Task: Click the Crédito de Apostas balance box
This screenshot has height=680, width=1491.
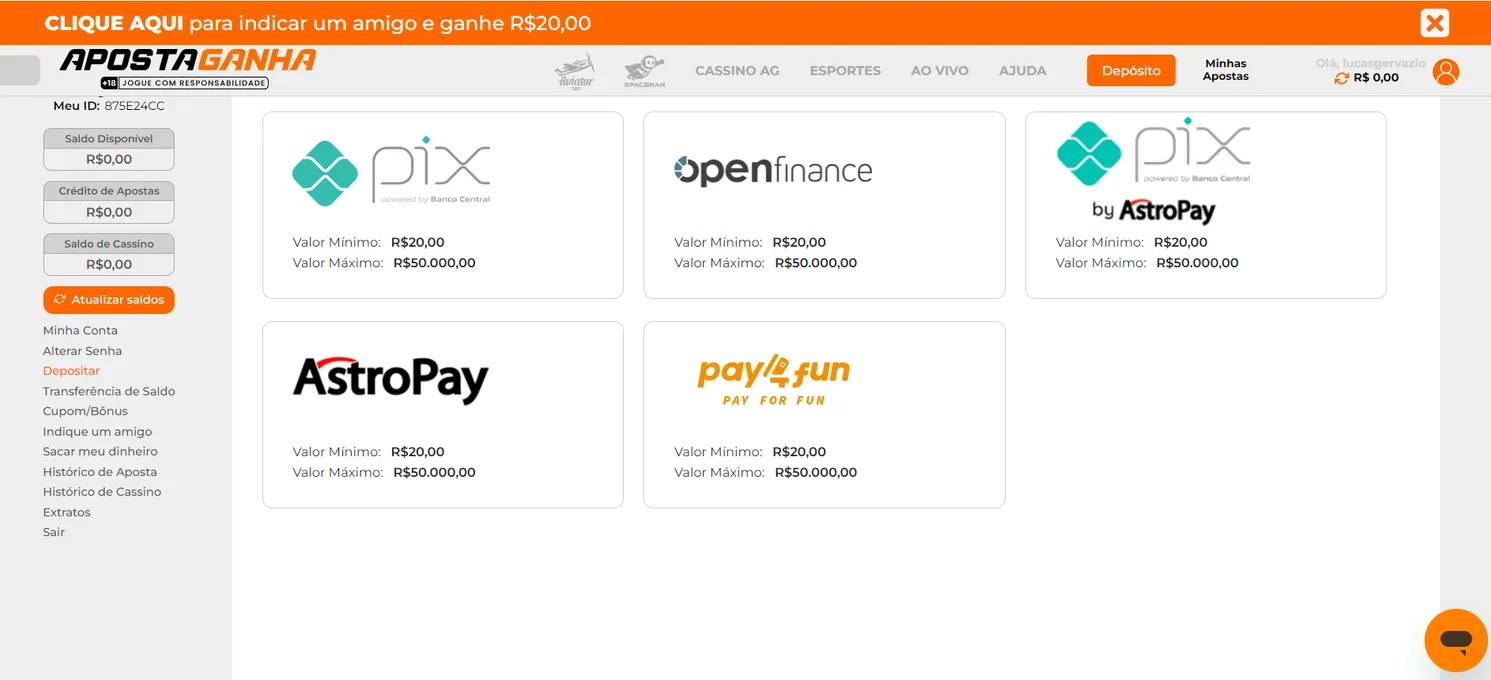Action: coord(109,203)
